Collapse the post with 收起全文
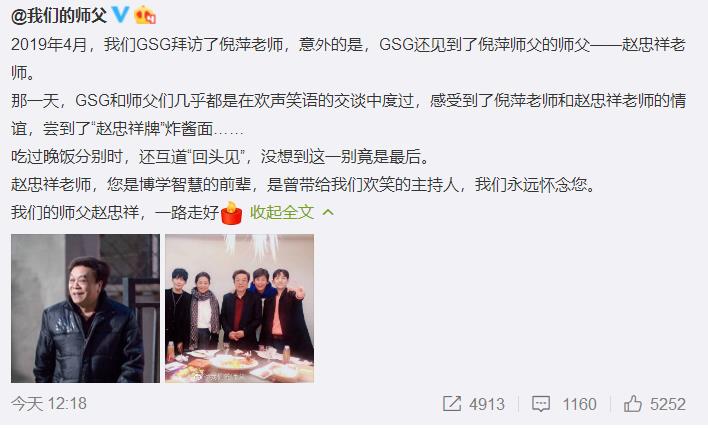 click(x=282, y=212)
